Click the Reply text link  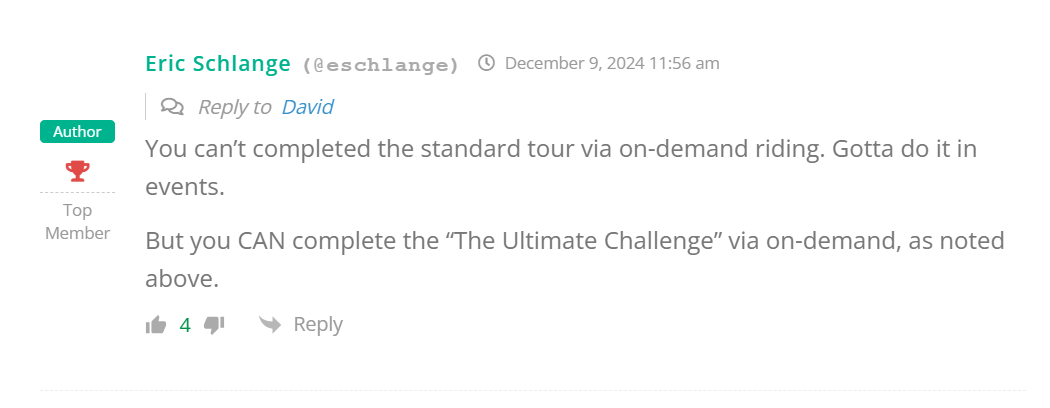pos(317,324)
